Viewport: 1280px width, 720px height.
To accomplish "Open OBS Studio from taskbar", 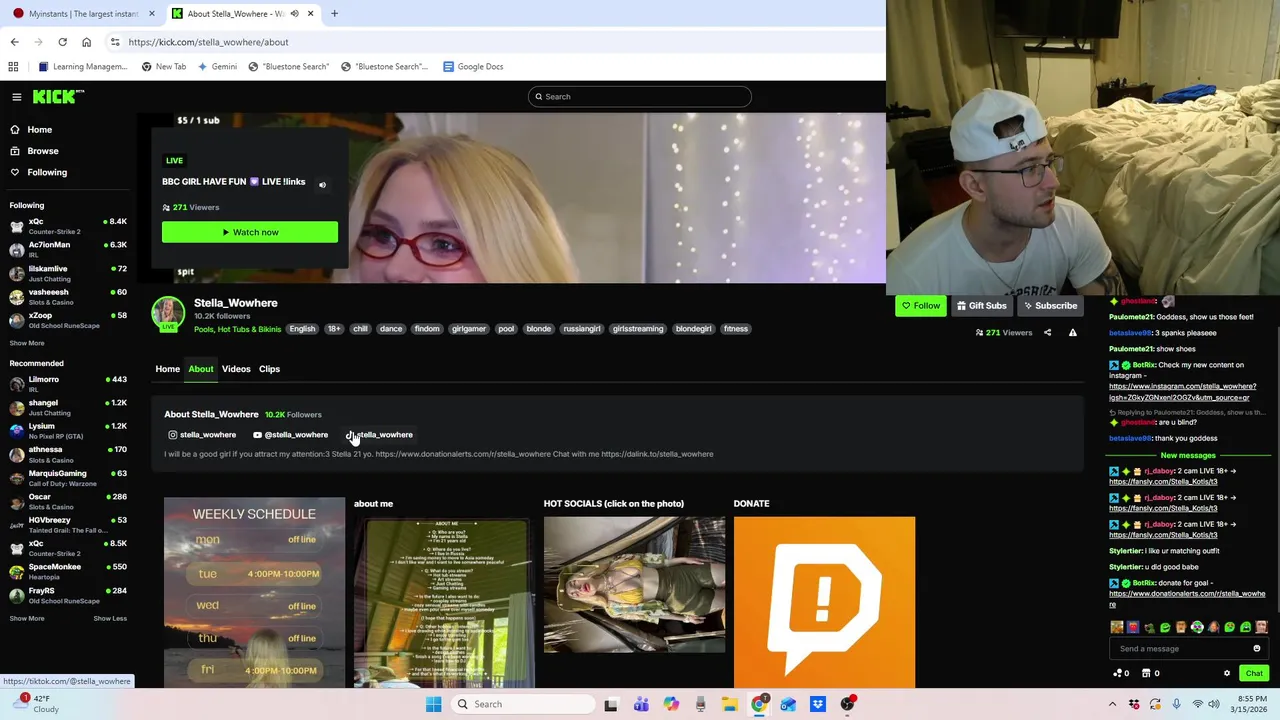I will 848,704.
